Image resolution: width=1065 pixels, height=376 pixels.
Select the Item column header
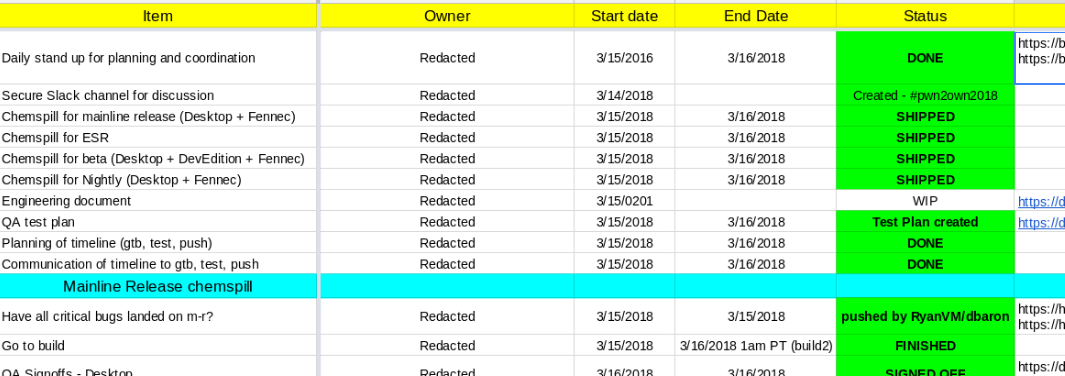click(x=158, y=16)
